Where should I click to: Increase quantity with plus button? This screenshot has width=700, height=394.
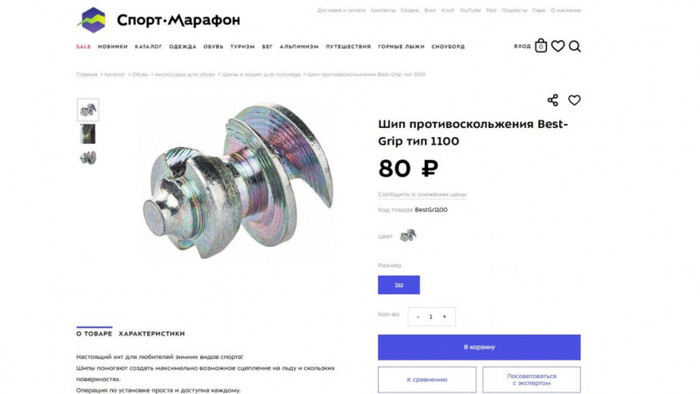tap(444, 316)
